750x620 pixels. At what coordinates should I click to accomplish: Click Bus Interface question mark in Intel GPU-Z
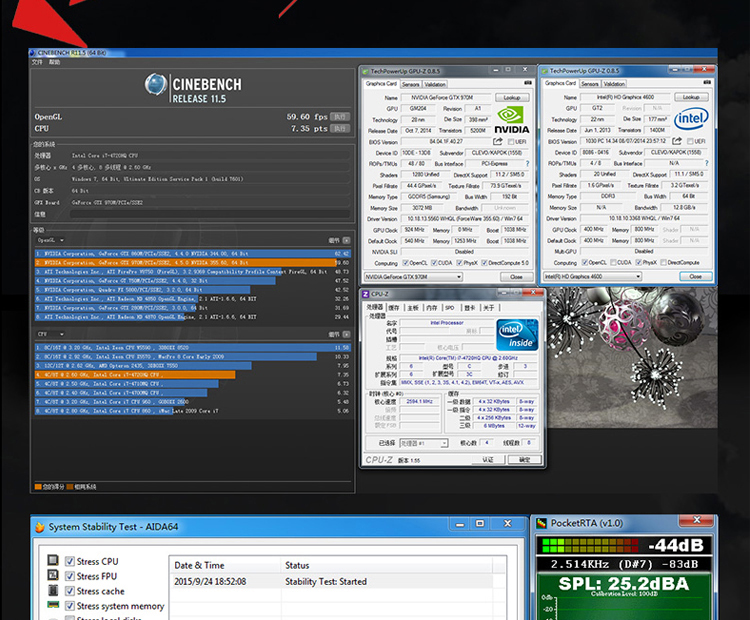click(706, 163)
